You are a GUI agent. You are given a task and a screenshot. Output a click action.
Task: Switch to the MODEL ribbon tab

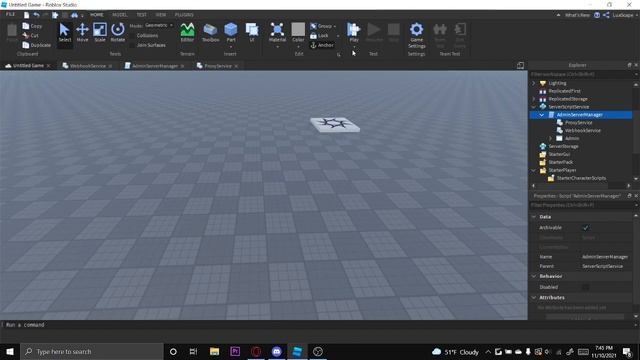120,15
